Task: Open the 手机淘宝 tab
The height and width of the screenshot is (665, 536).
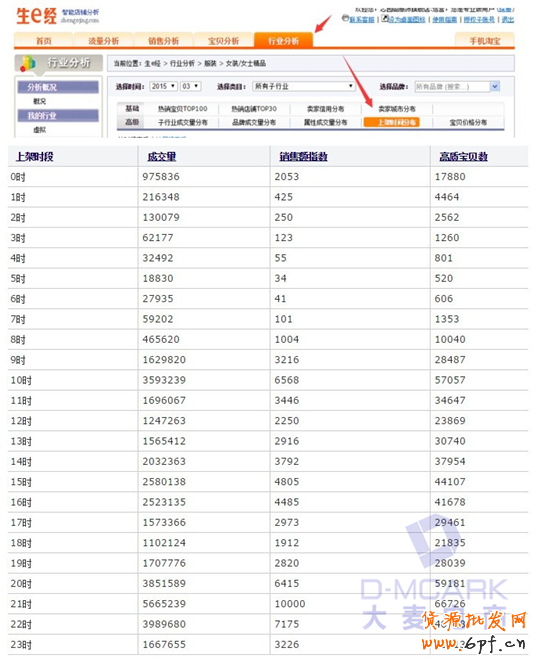Action: (485, 41)
